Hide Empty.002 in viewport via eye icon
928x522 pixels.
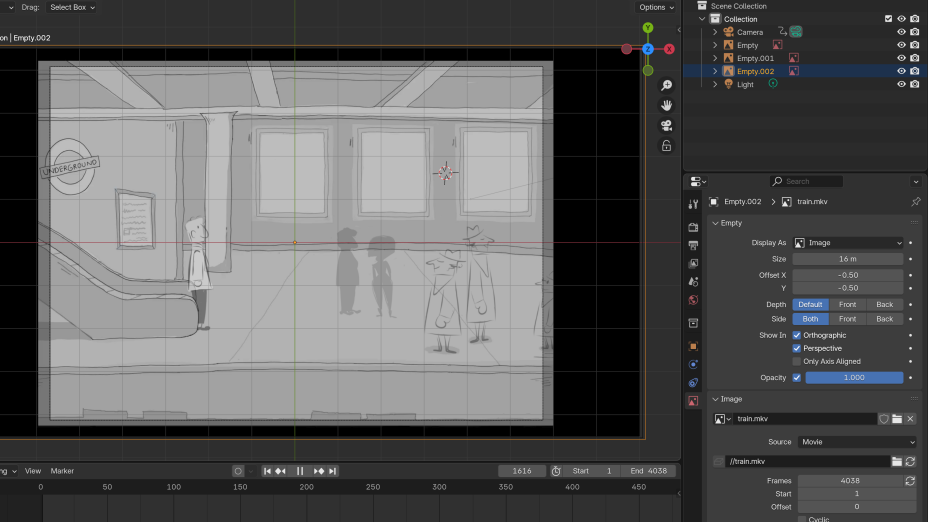pos(901,71)
